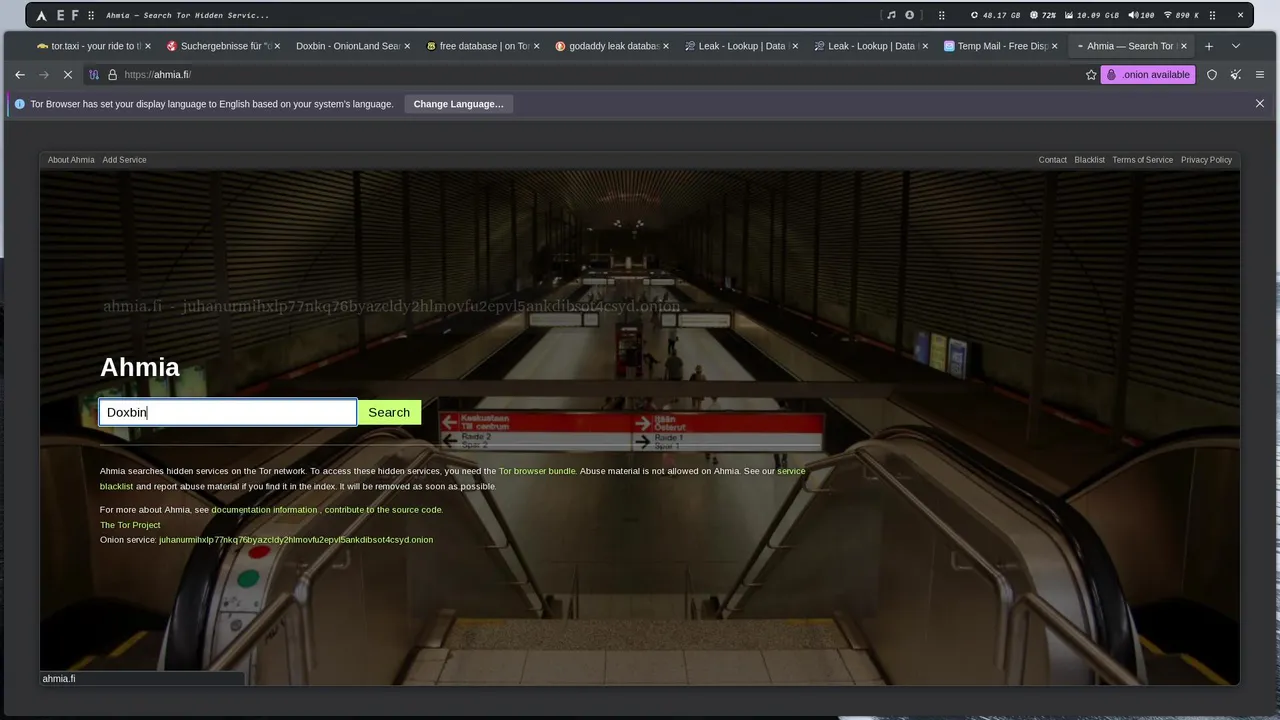Open the Add Service link
This screenshot has width=1280, height=720.
tap(124, 160)
